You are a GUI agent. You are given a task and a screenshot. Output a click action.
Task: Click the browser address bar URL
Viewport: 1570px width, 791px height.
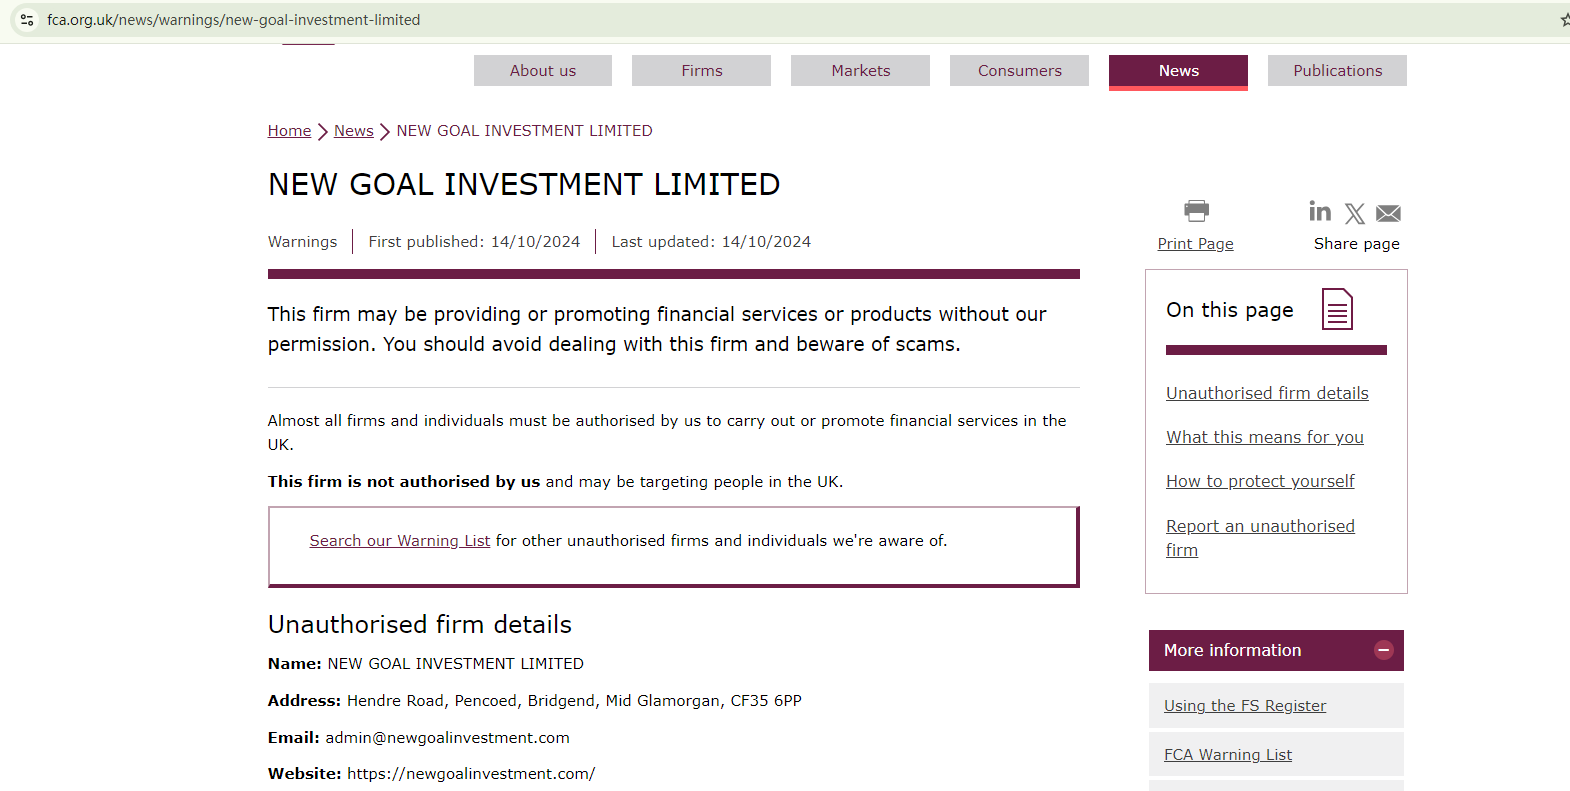[233, 20]
